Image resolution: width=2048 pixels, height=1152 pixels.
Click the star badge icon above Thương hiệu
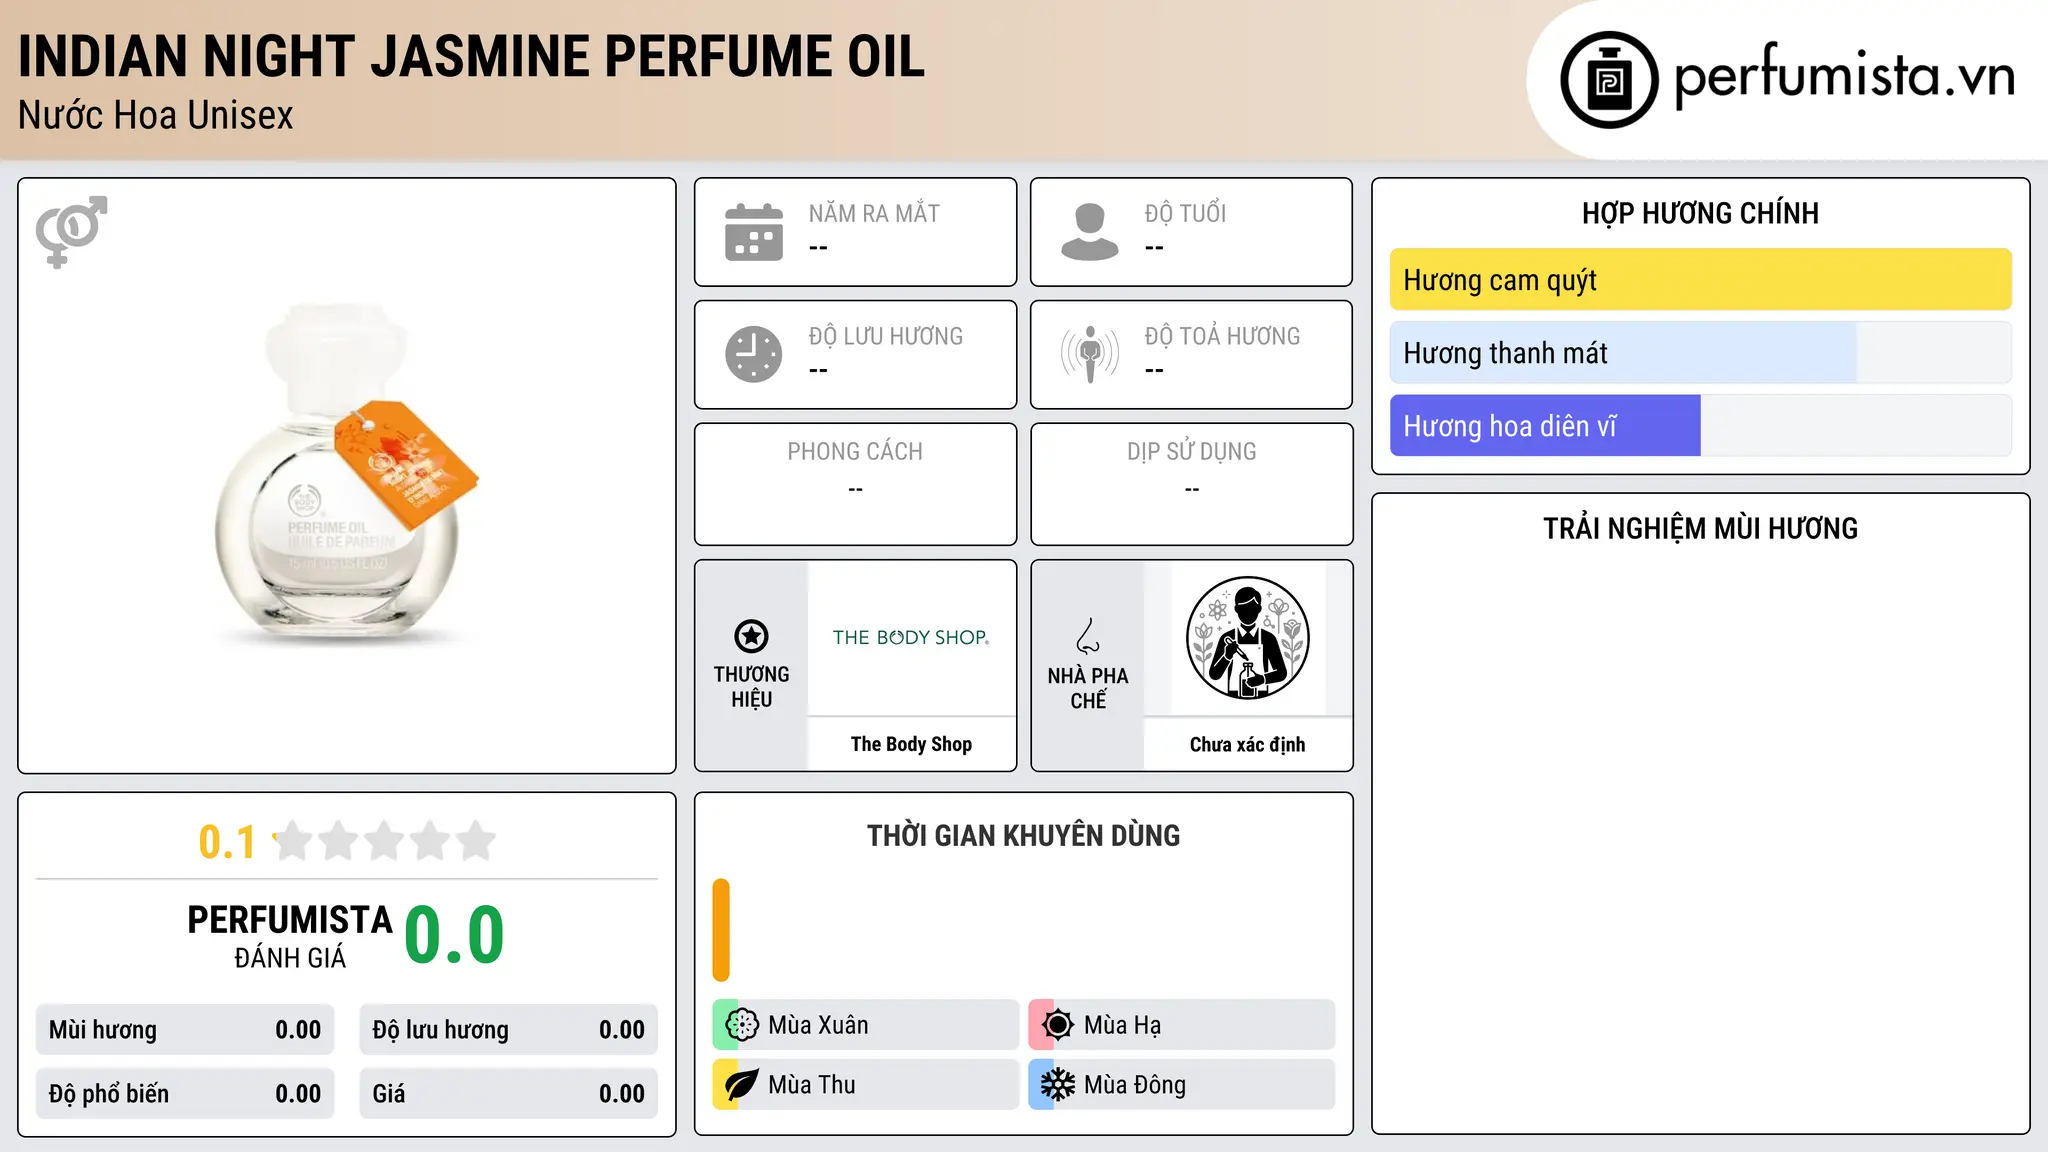[751, 636]
